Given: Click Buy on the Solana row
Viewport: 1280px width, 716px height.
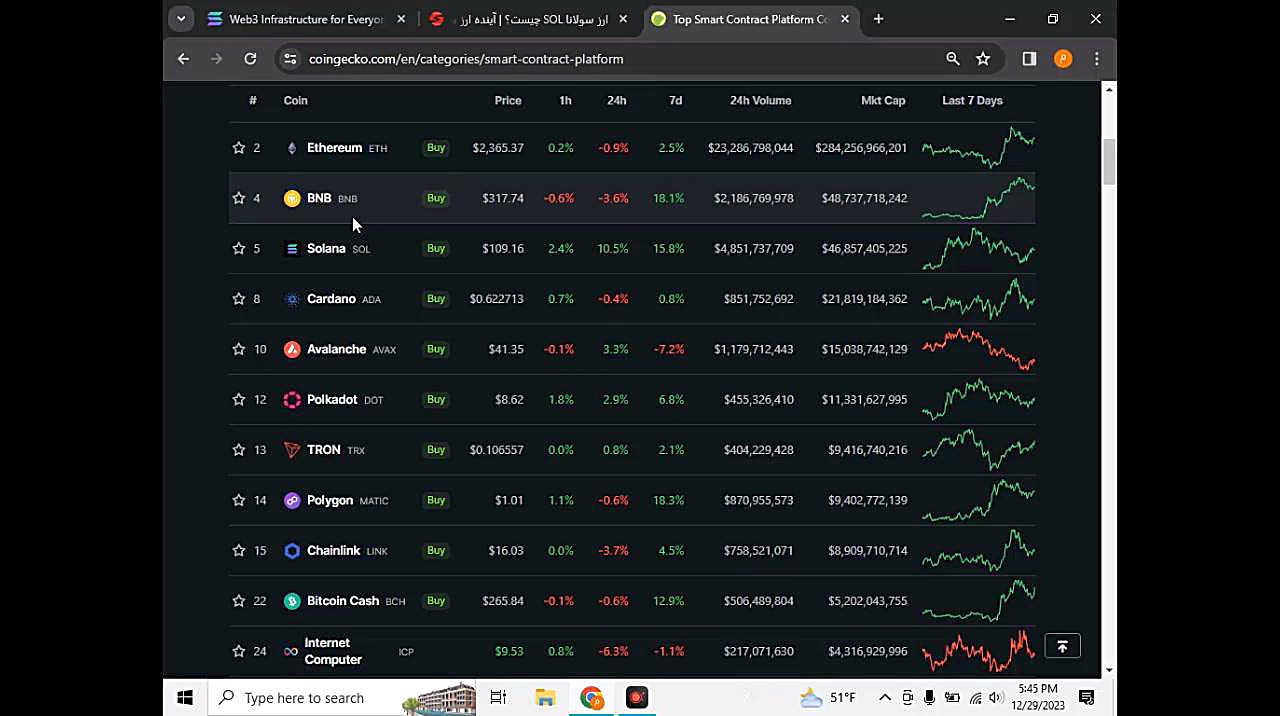Looking at the screenshot, I should [x=436, y=248].
